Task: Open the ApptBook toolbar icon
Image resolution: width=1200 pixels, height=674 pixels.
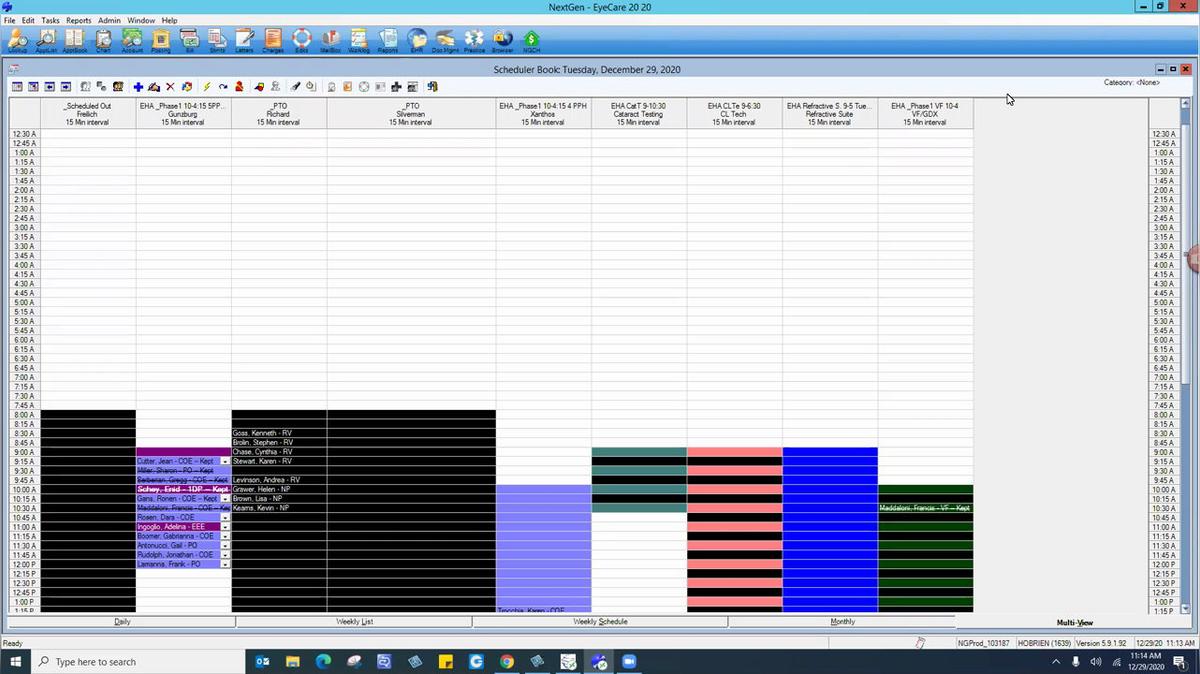Action: point(75,40)
